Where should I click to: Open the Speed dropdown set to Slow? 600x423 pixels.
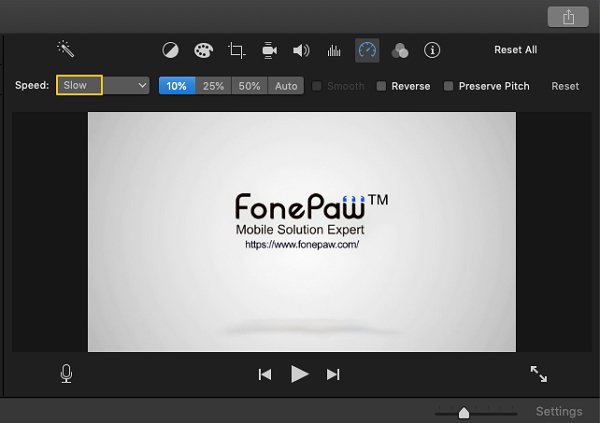(x=103, y=85)
